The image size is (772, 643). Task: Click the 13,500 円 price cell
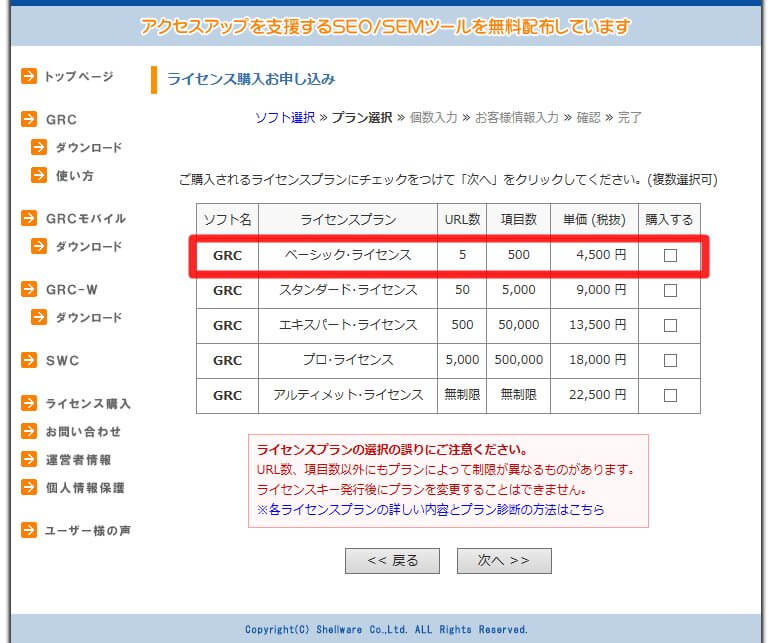(594, 325)
